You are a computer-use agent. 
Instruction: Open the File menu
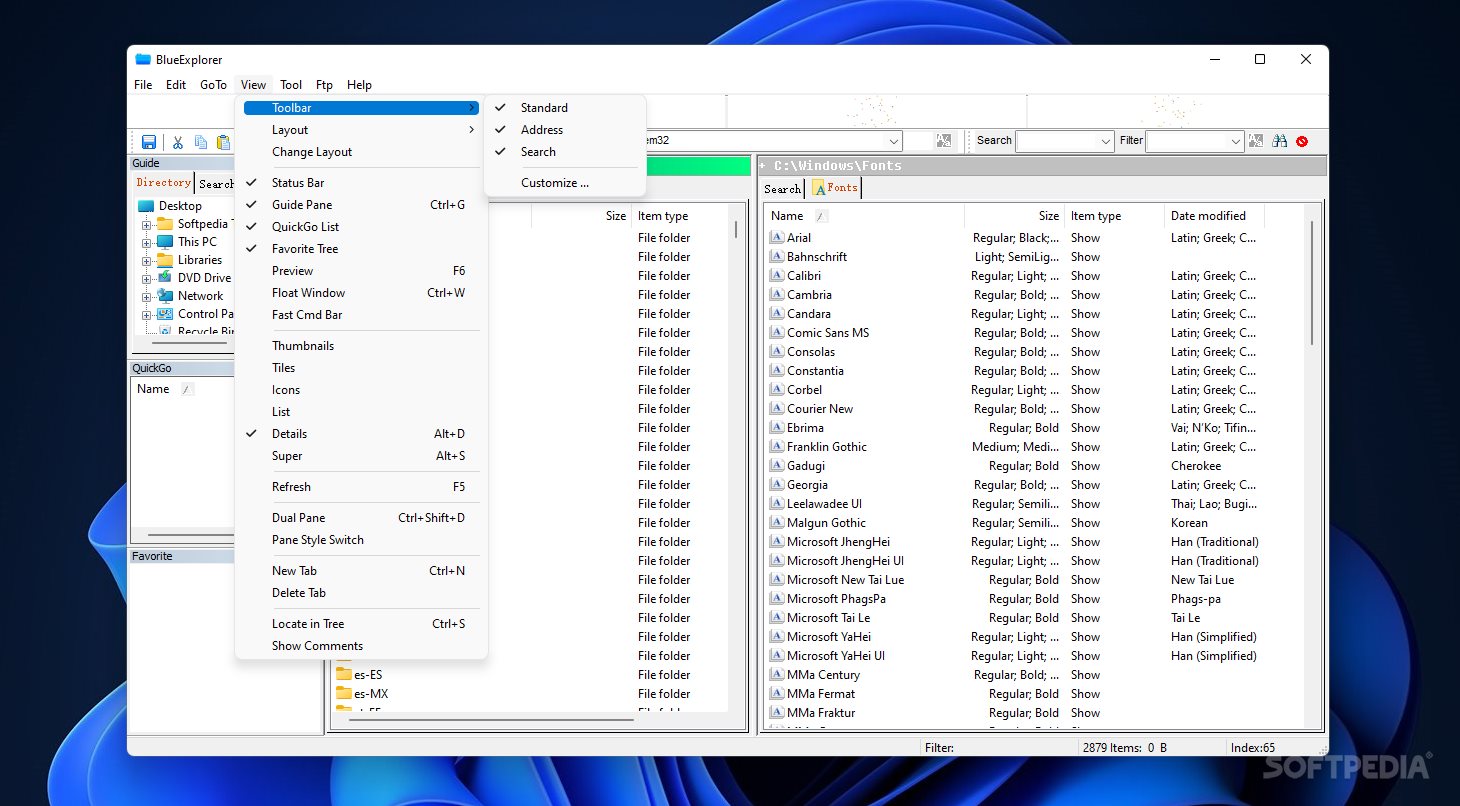143,85
